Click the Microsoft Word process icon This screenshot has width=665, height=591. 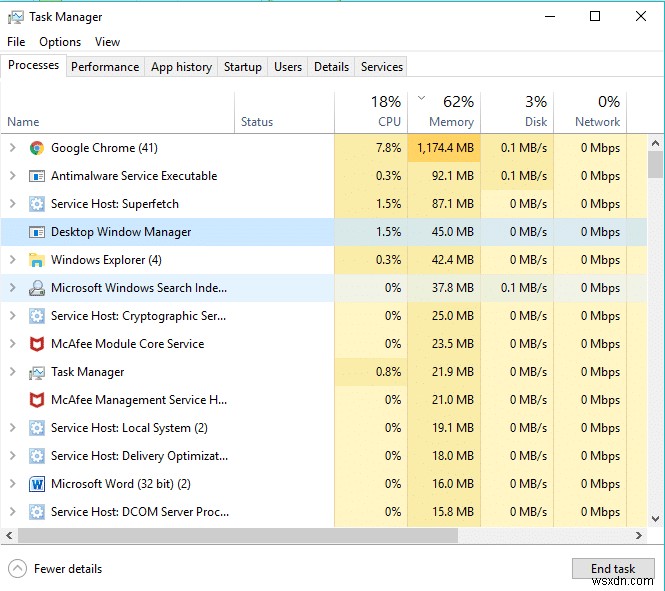pos(37,484)
